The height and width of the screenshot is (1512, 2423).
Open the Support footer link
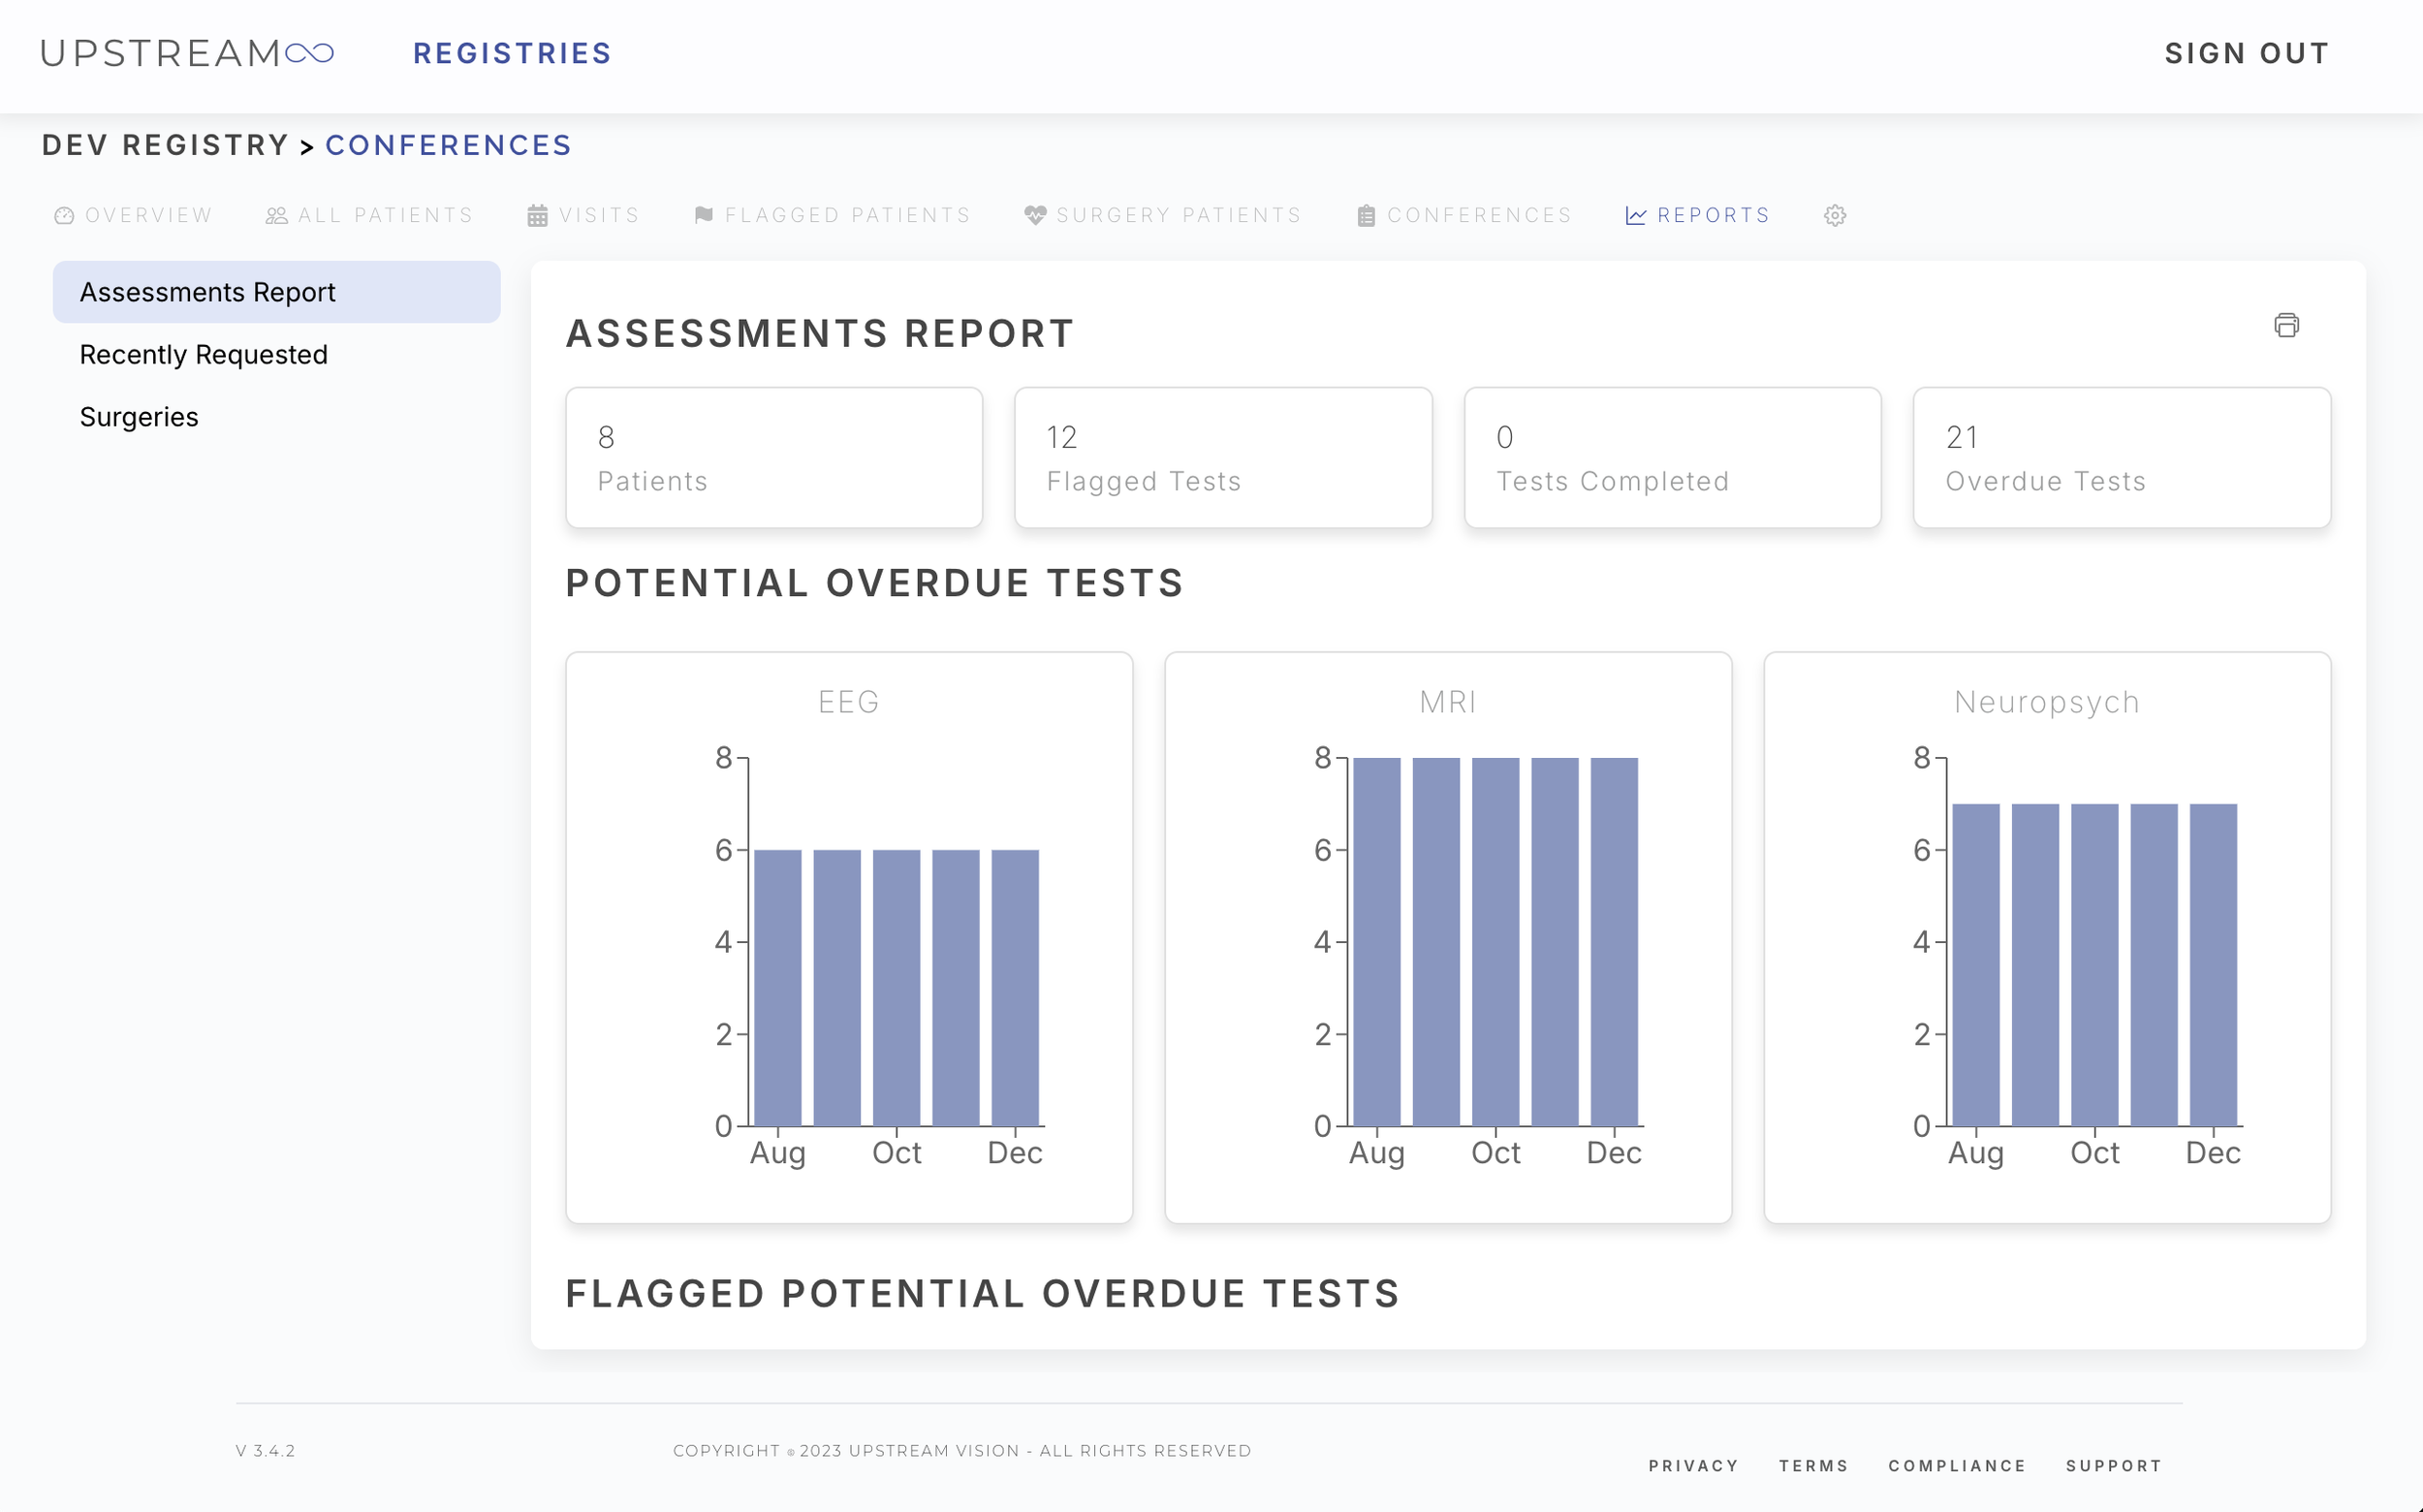pos(2114,1465)
